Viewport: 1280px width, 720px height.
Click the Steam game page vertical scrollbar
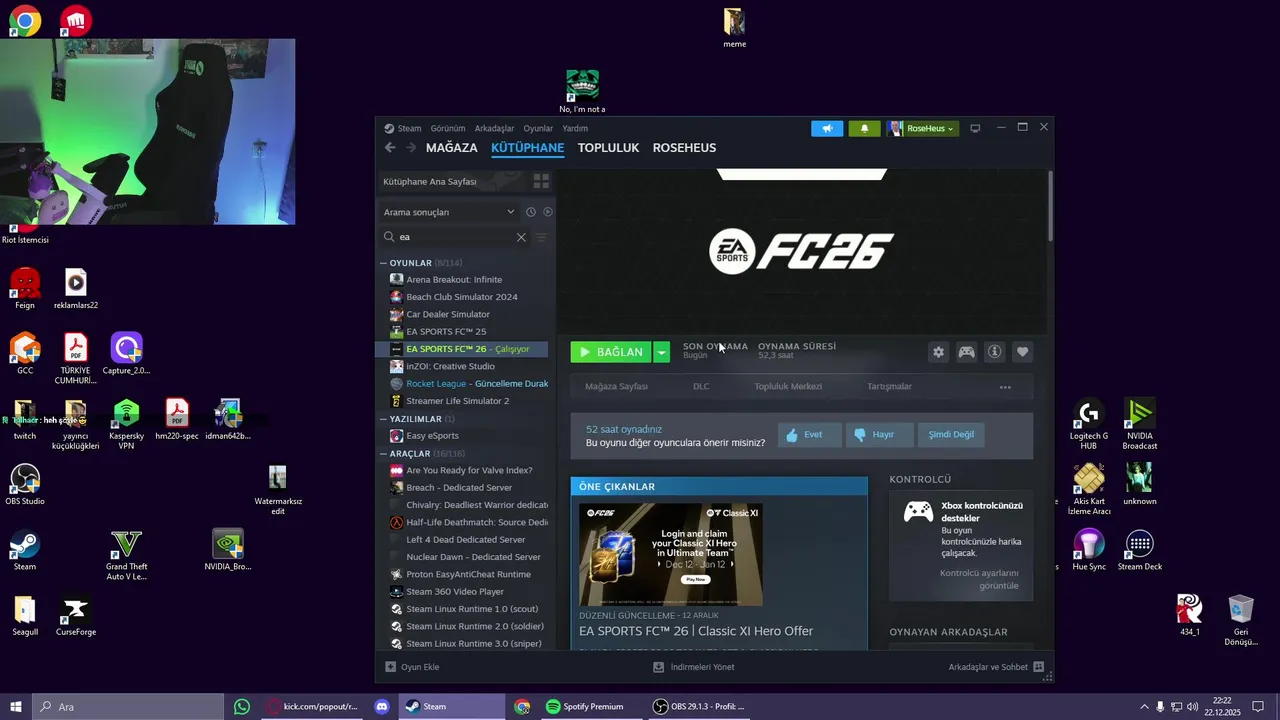tap(1050, 205)
